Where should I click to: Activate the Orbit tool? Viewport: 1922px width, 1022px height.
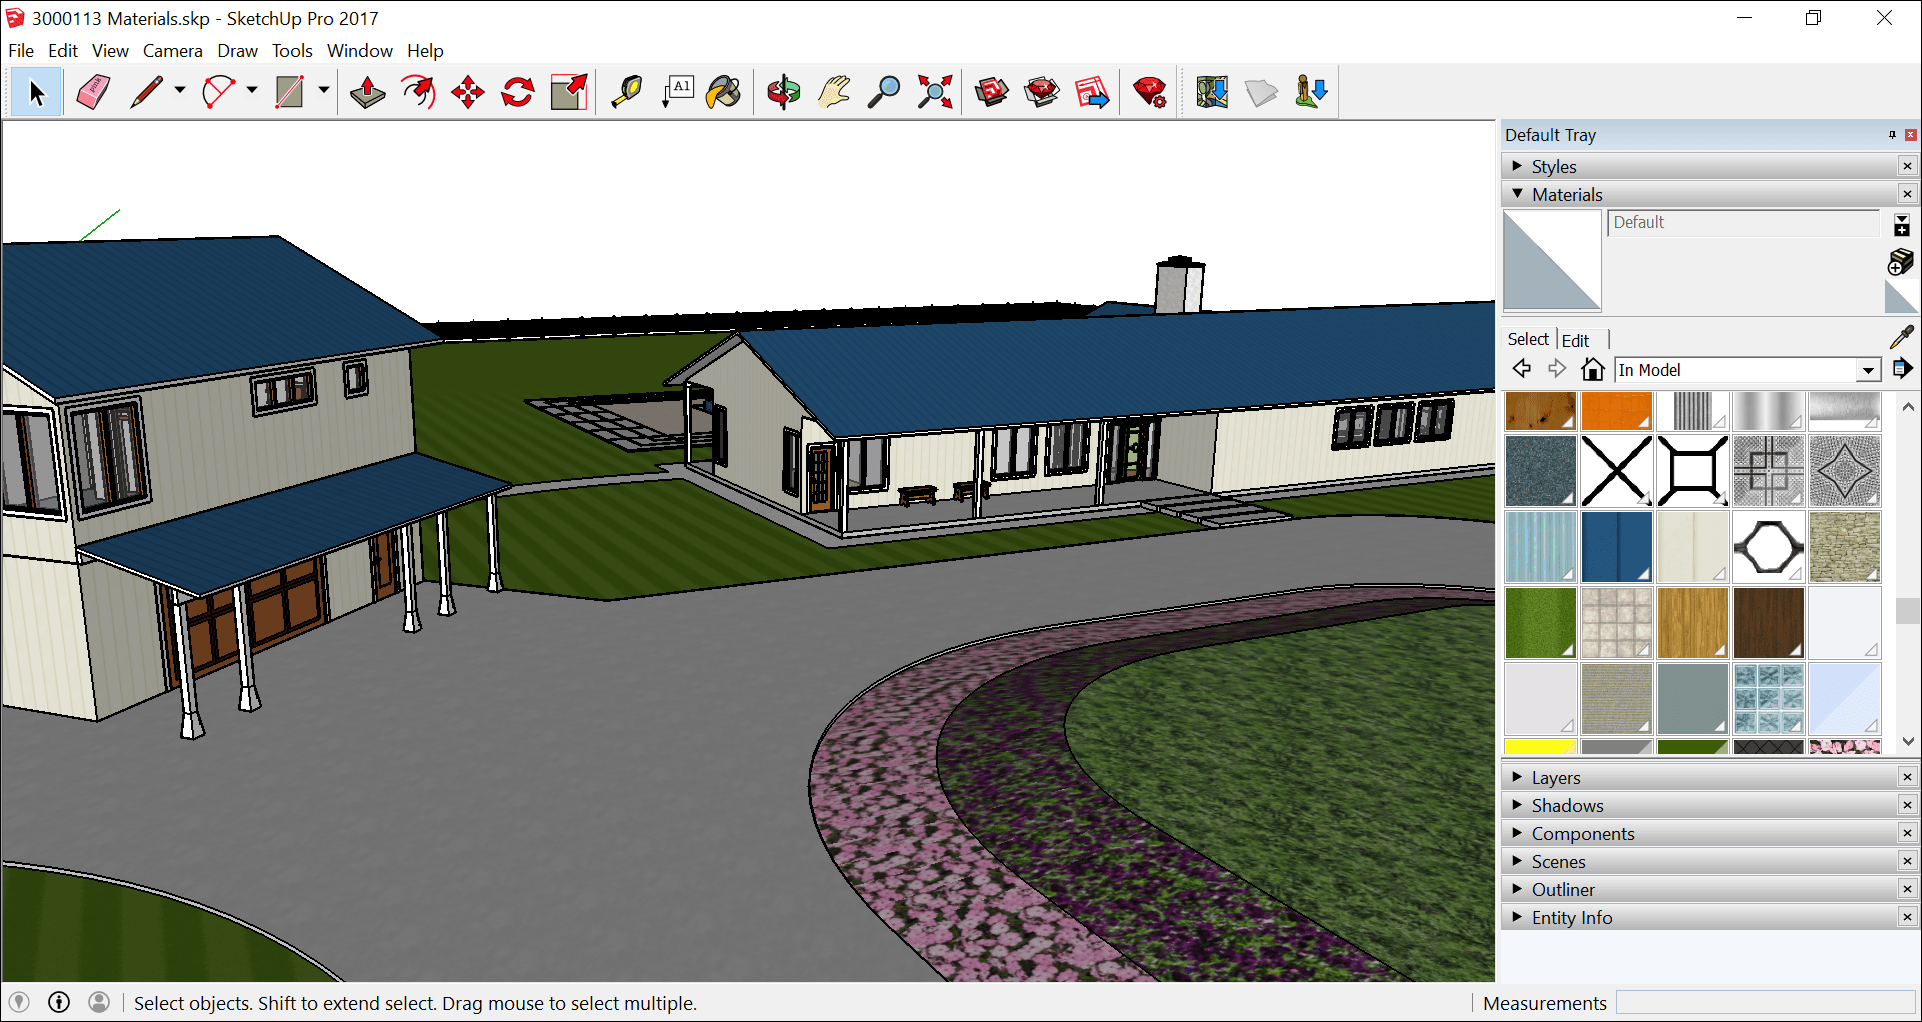(783, 91)
